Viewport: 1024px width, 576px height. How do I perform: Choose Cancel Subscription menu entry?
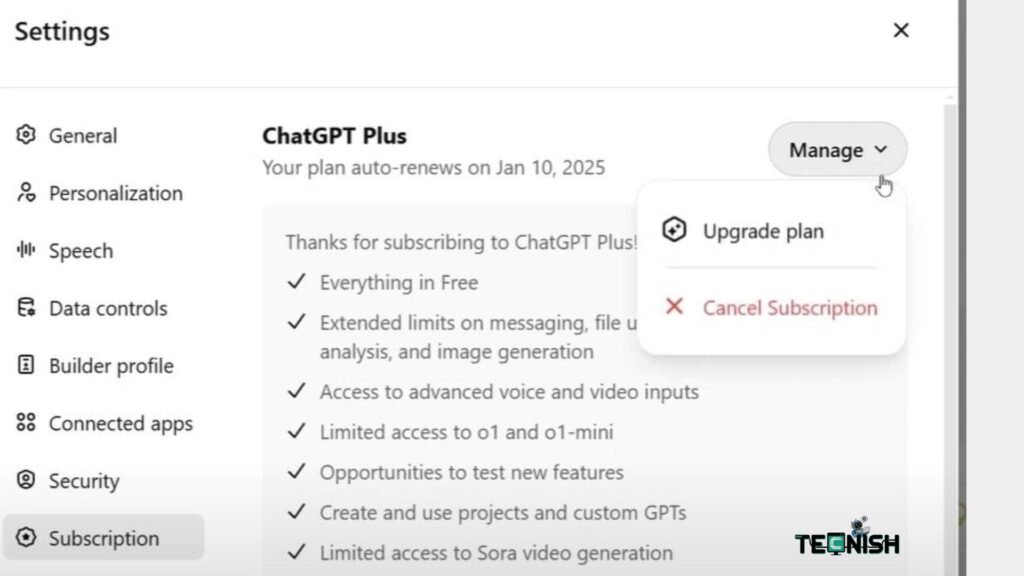point(789,307)
